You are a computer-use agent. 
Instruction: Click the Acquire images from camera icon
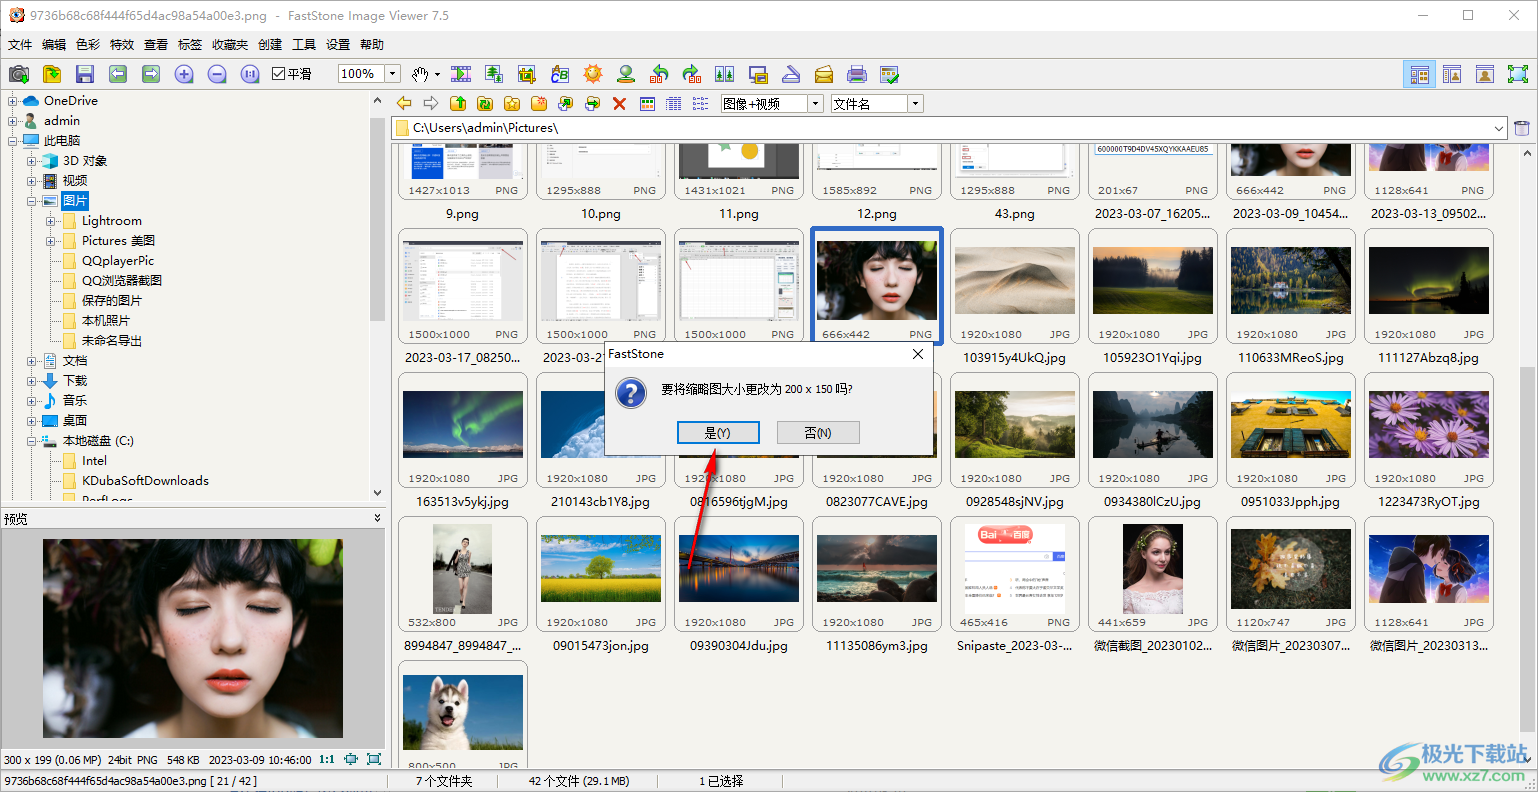(x=19, y=74)
